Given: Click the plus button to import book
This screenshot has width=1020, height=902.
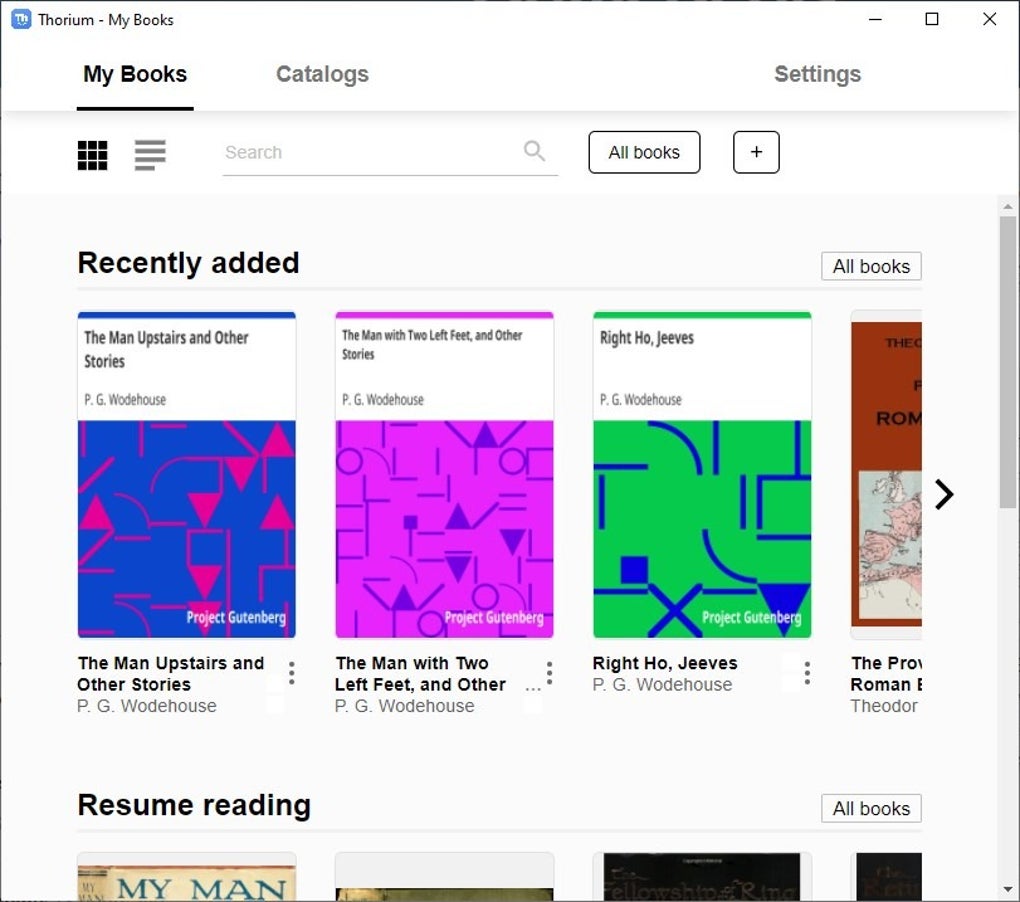Looking at the screenshot, I should pyautogui.click(x=756, y=152).
